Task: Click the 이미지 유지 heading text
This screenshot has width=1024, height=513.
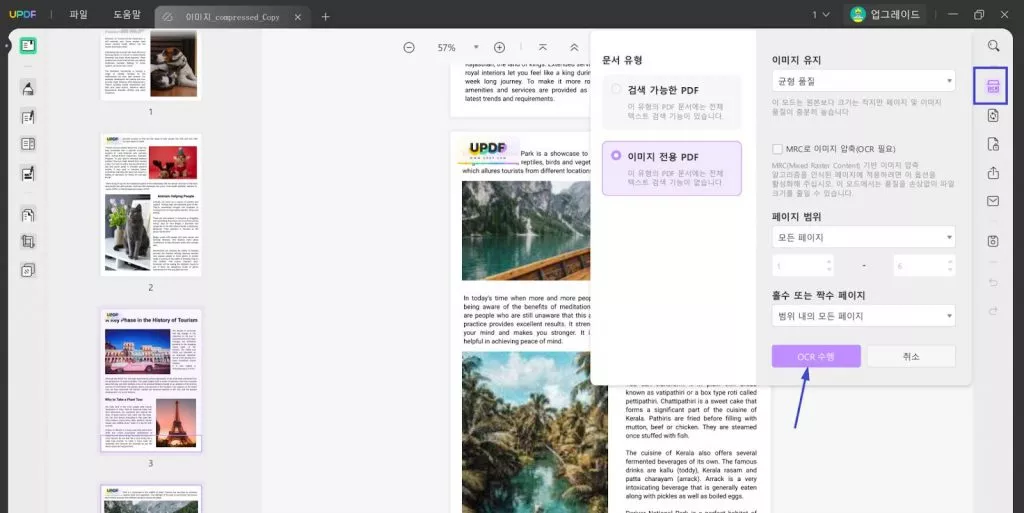Action: pos(796,60)
